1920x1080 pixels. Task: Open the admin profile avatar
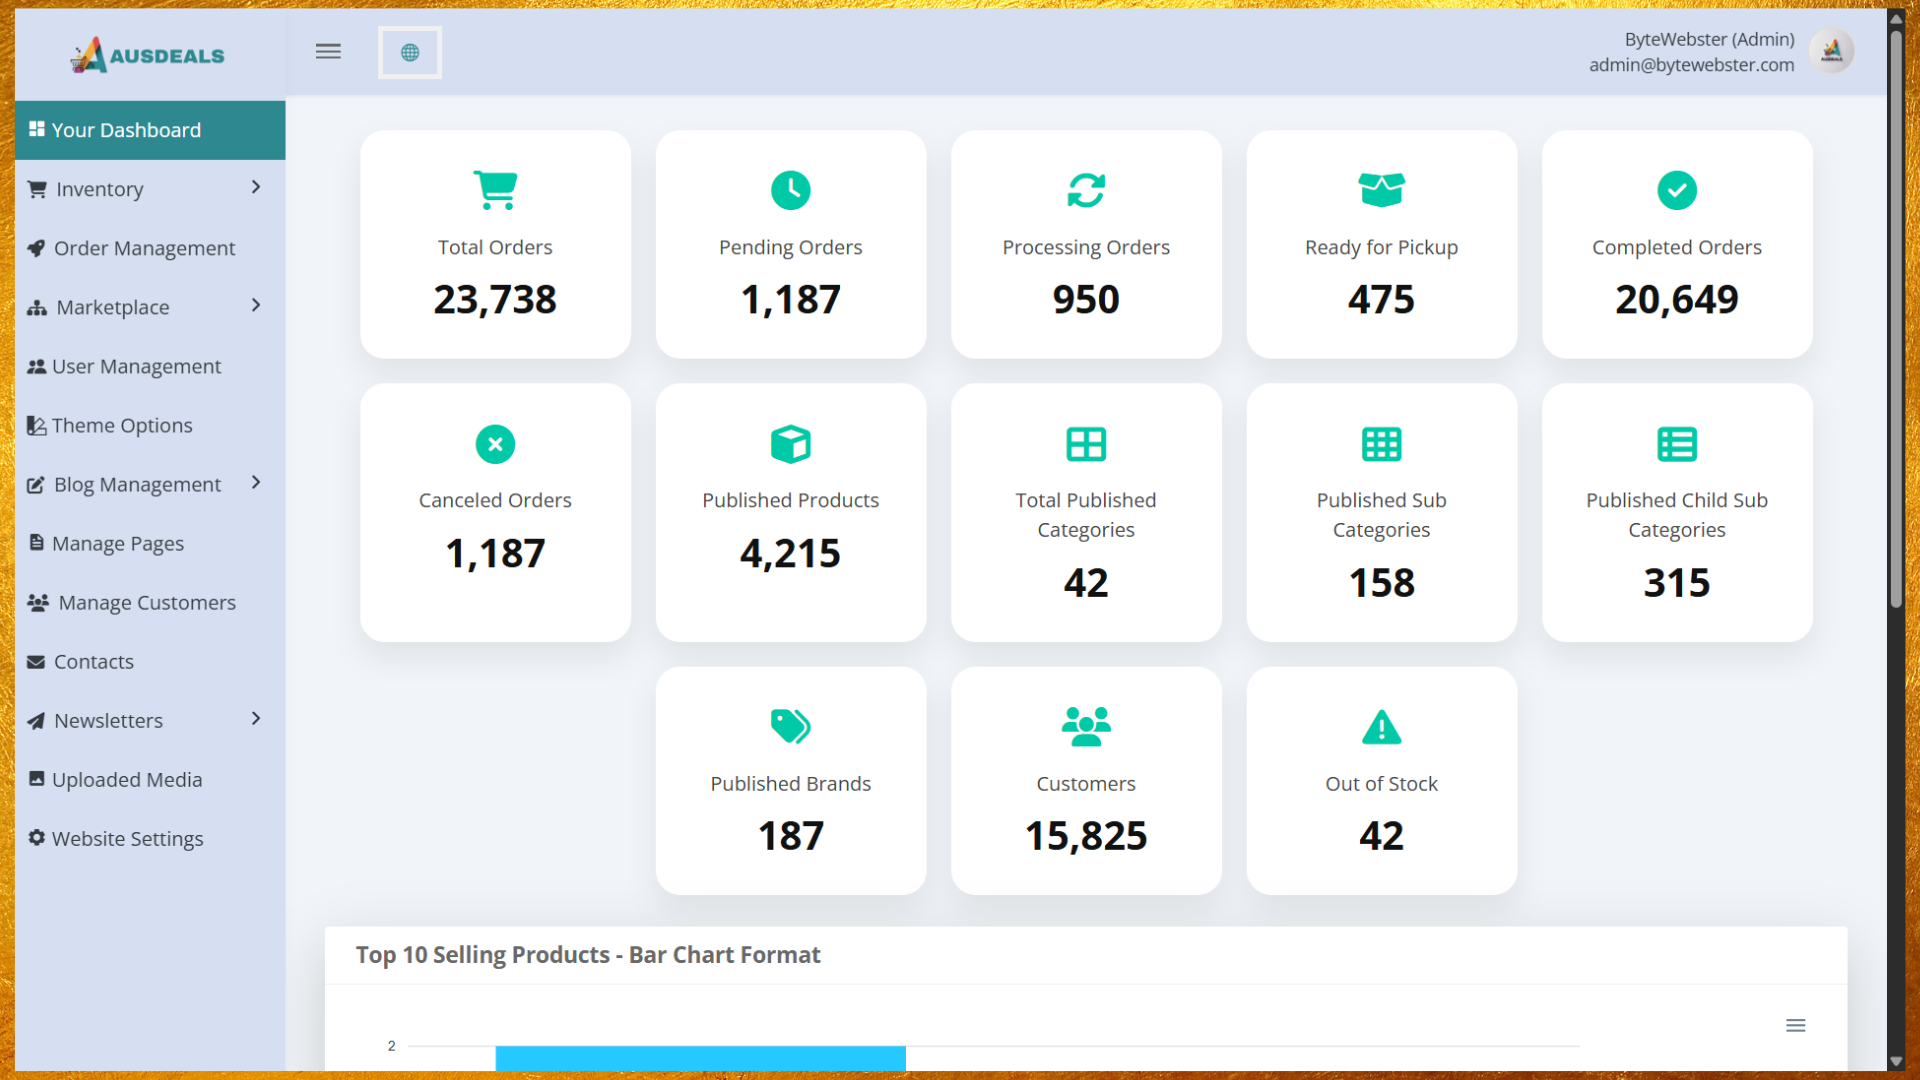point(1832,51)
